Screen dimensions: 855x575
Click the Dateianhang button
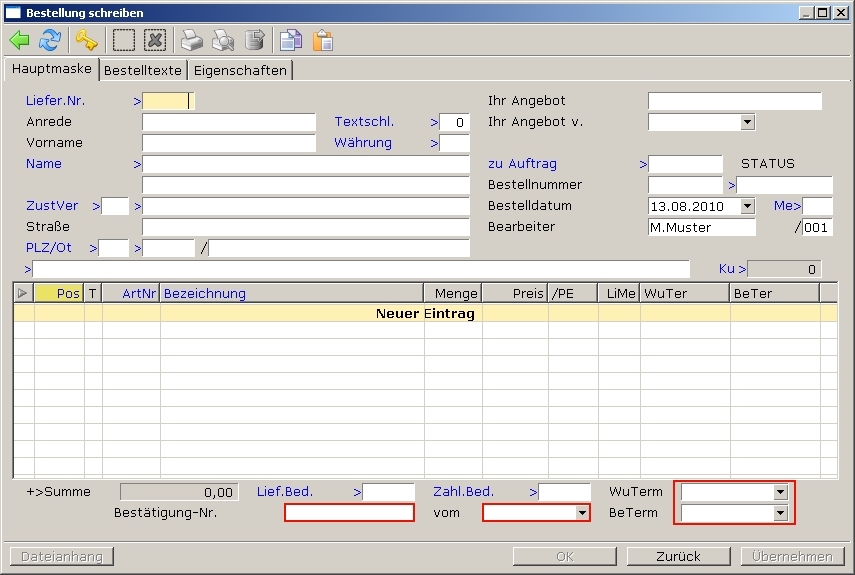[x=62, y=556]
